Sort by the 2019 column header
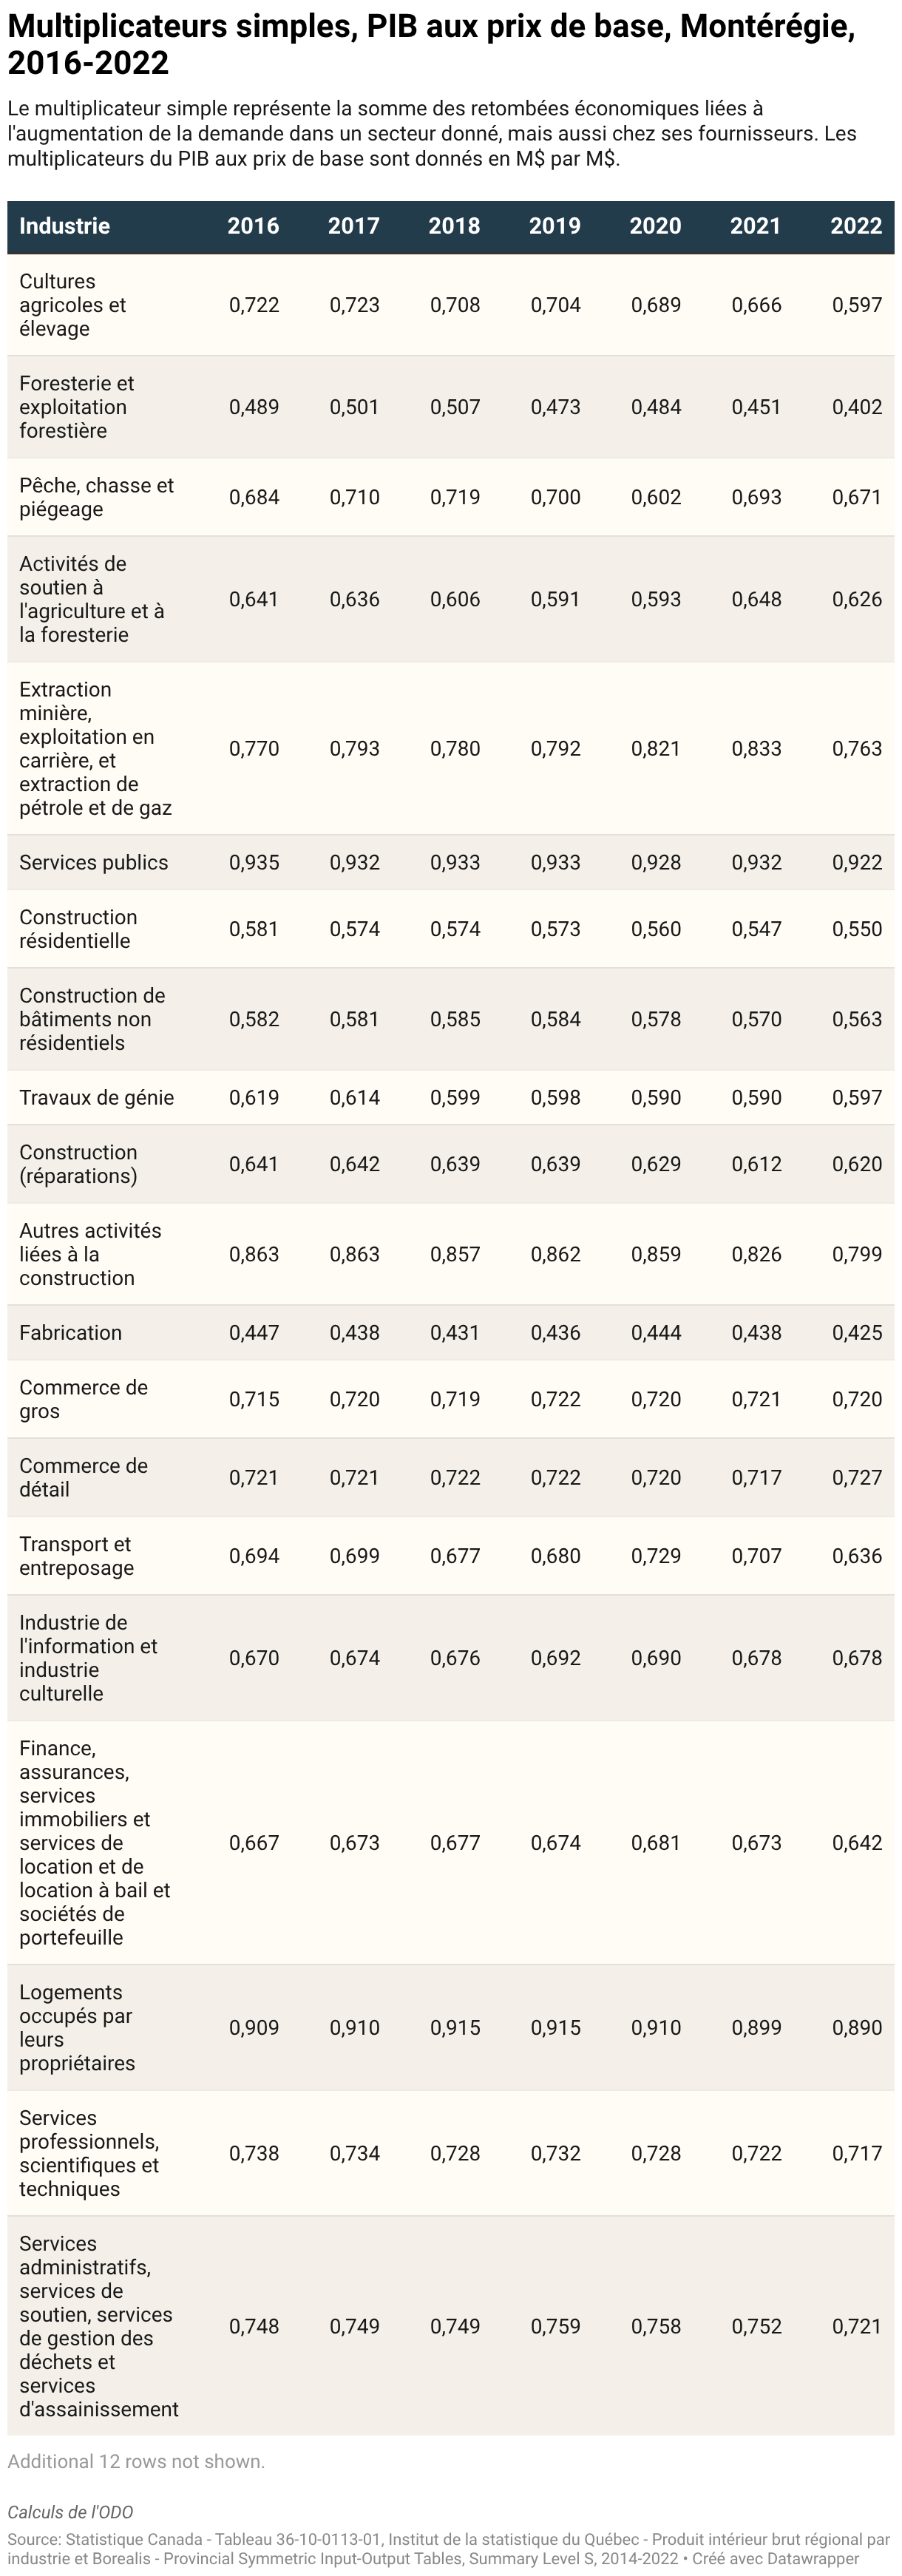Viewport: 902px width, 2576px height. click(x=555, y=226)
